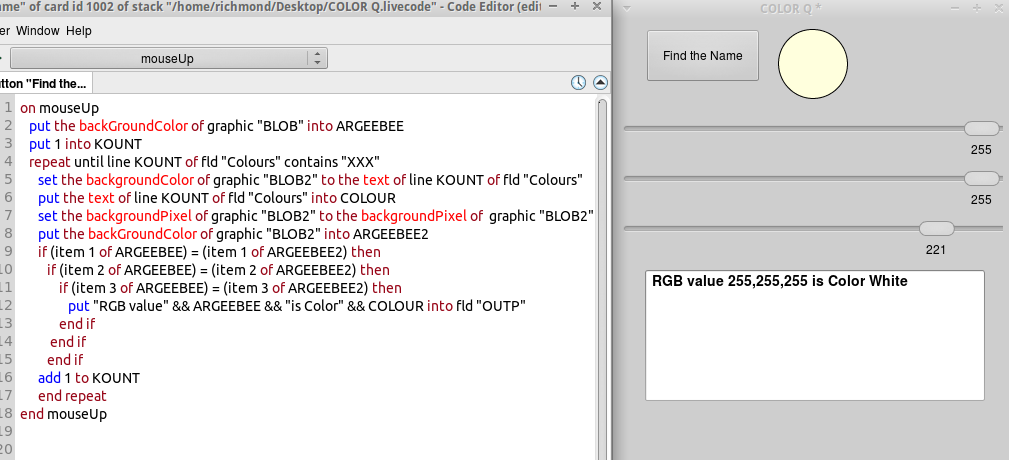The image size is (1009, 460).
Task: Close the COLOR Q stack window
Action: click(x=998, y=8)
